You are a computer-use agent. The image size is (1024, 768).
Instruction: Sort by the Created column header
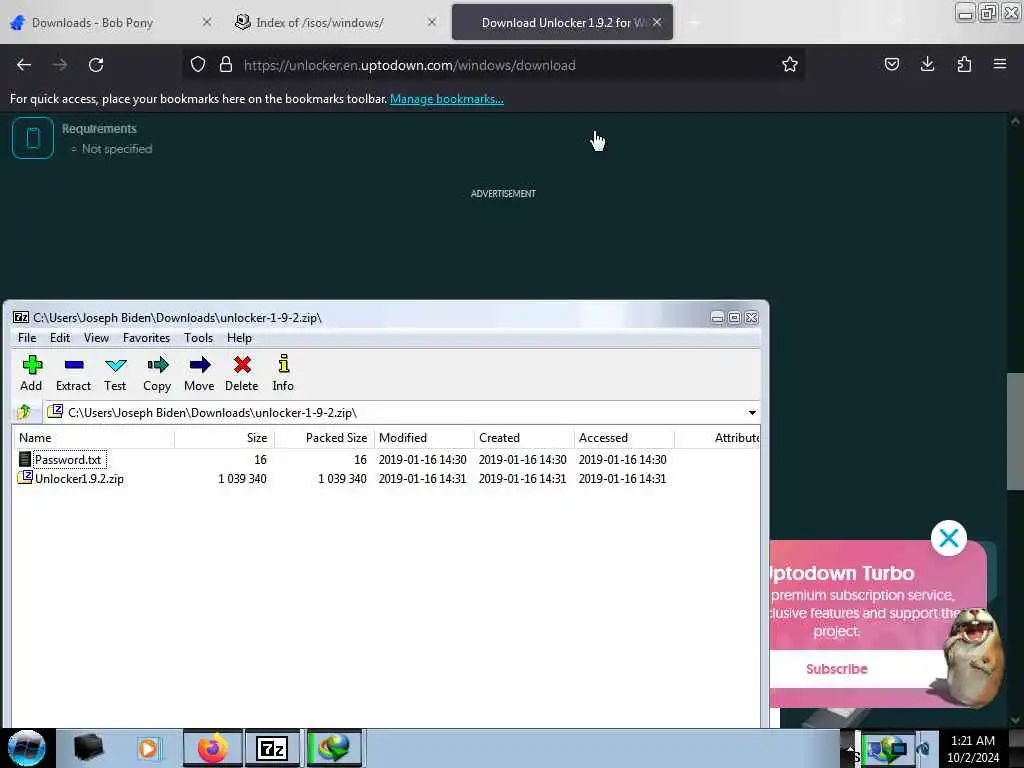(x=524, y=438)
